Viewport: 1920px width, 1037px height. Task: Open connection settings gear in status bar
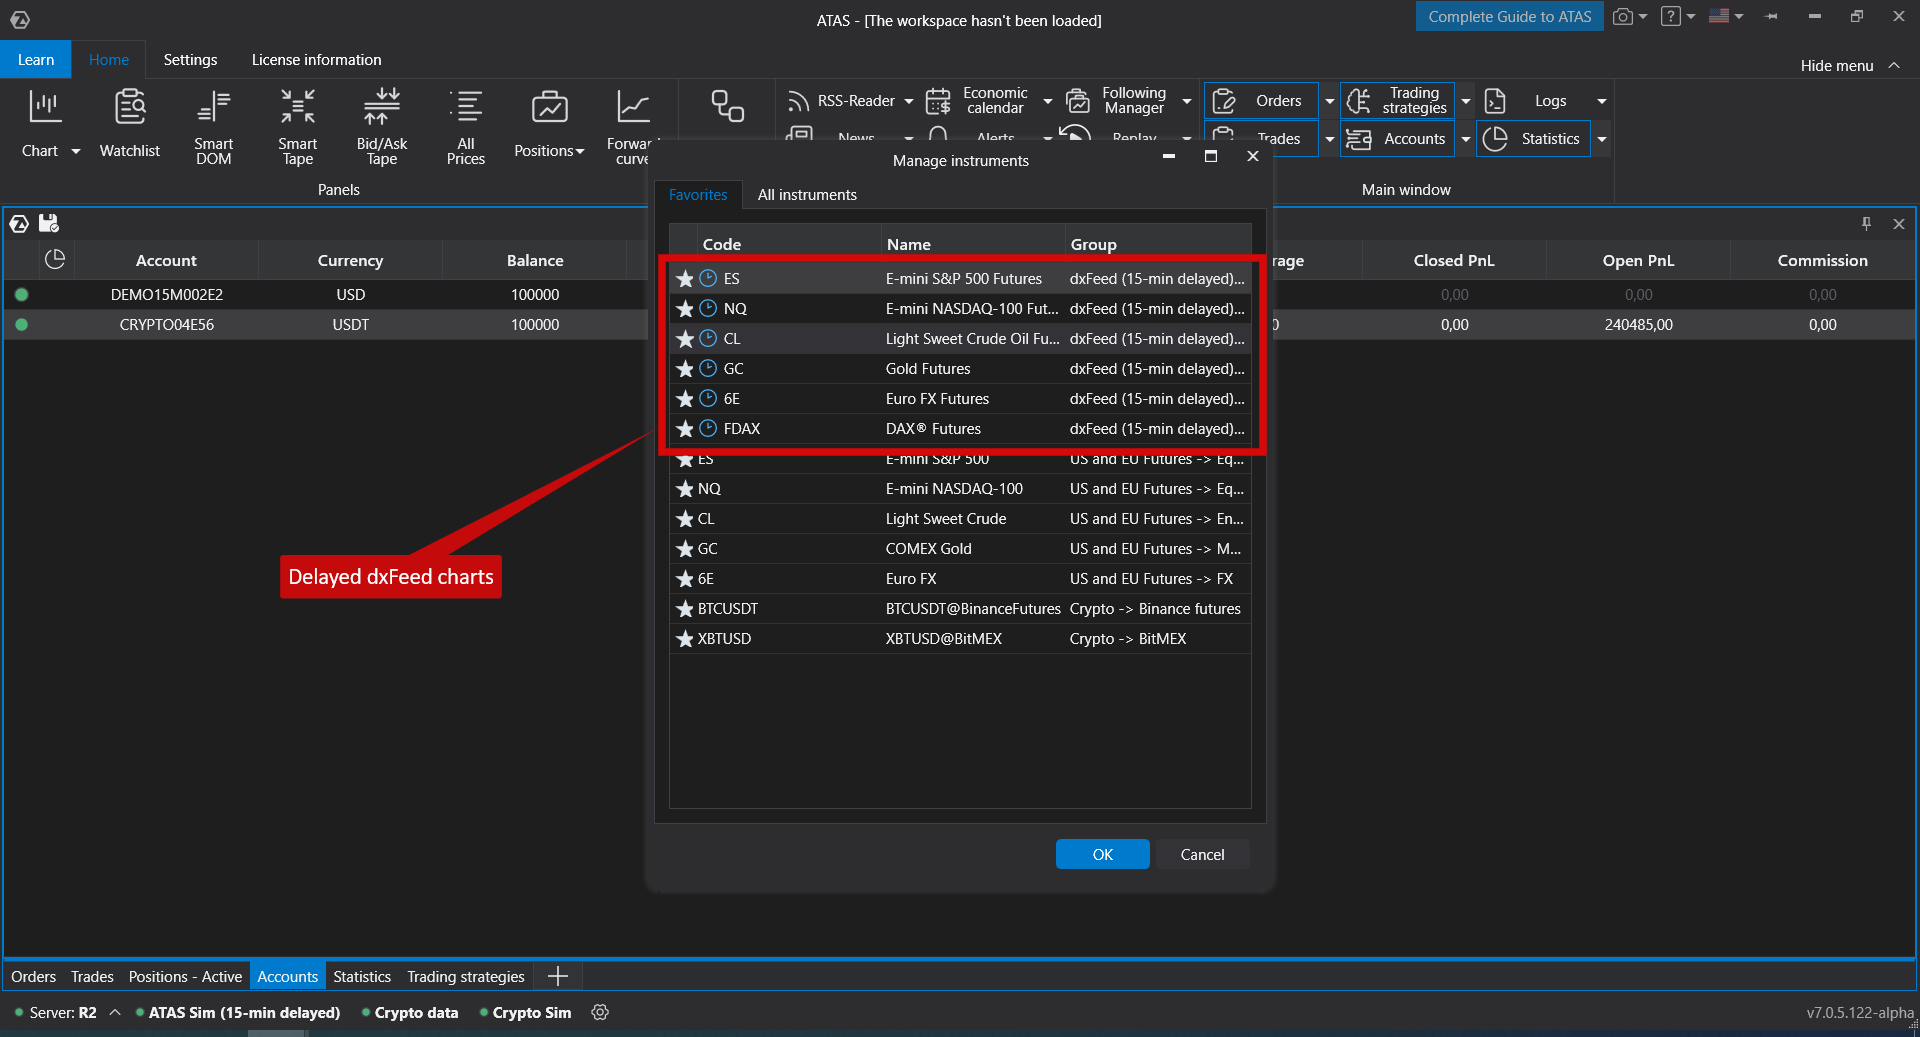[x=600, y=1012]
